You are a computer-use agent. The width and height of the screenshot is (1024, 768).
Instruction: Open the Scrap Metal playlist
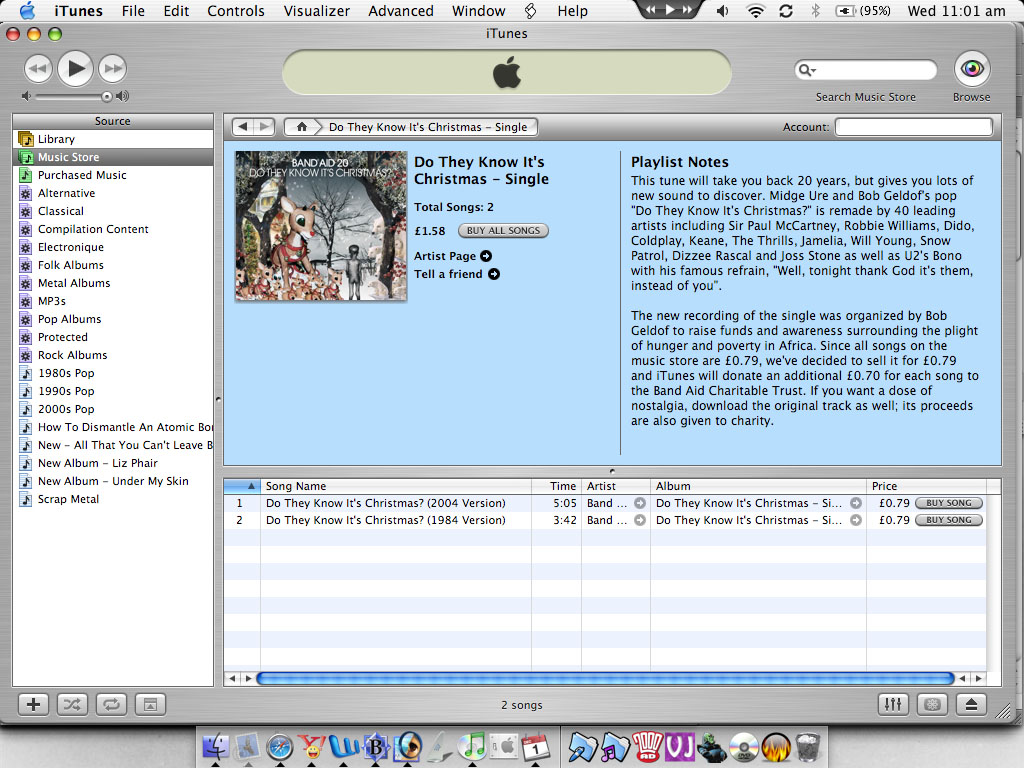coord(114,499)
